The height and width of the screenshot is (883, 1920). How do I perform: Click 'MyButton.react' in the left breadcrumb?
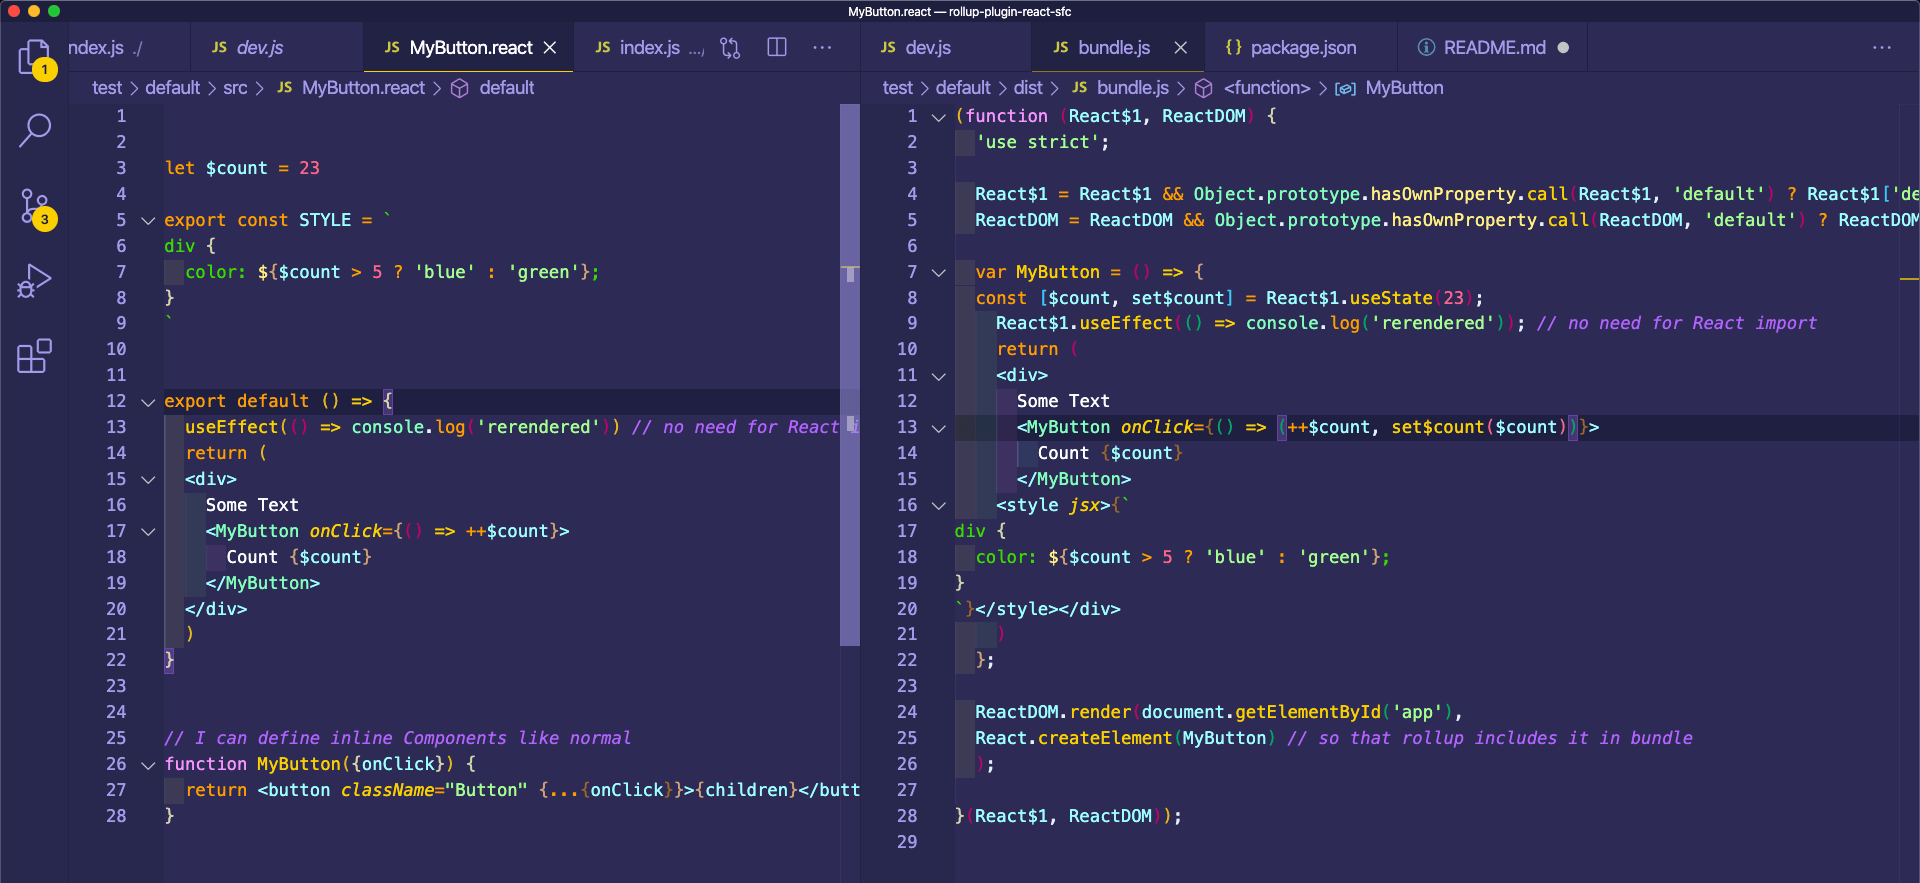[x=363, y=88]
